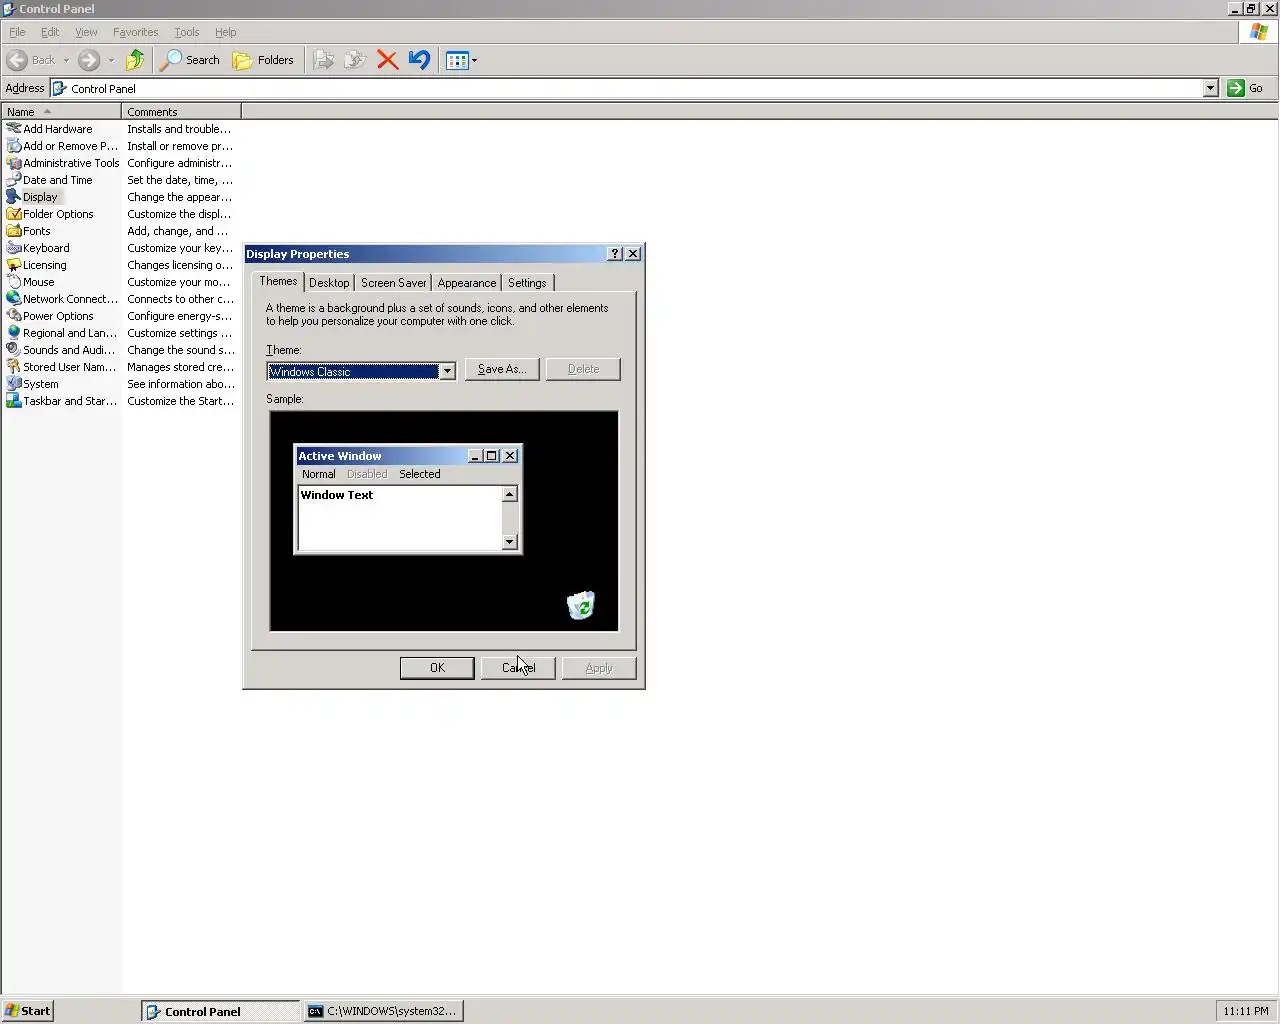The image size is (1280, 1024).
Task: Select the Mouse icon
Action: (14, 282)
